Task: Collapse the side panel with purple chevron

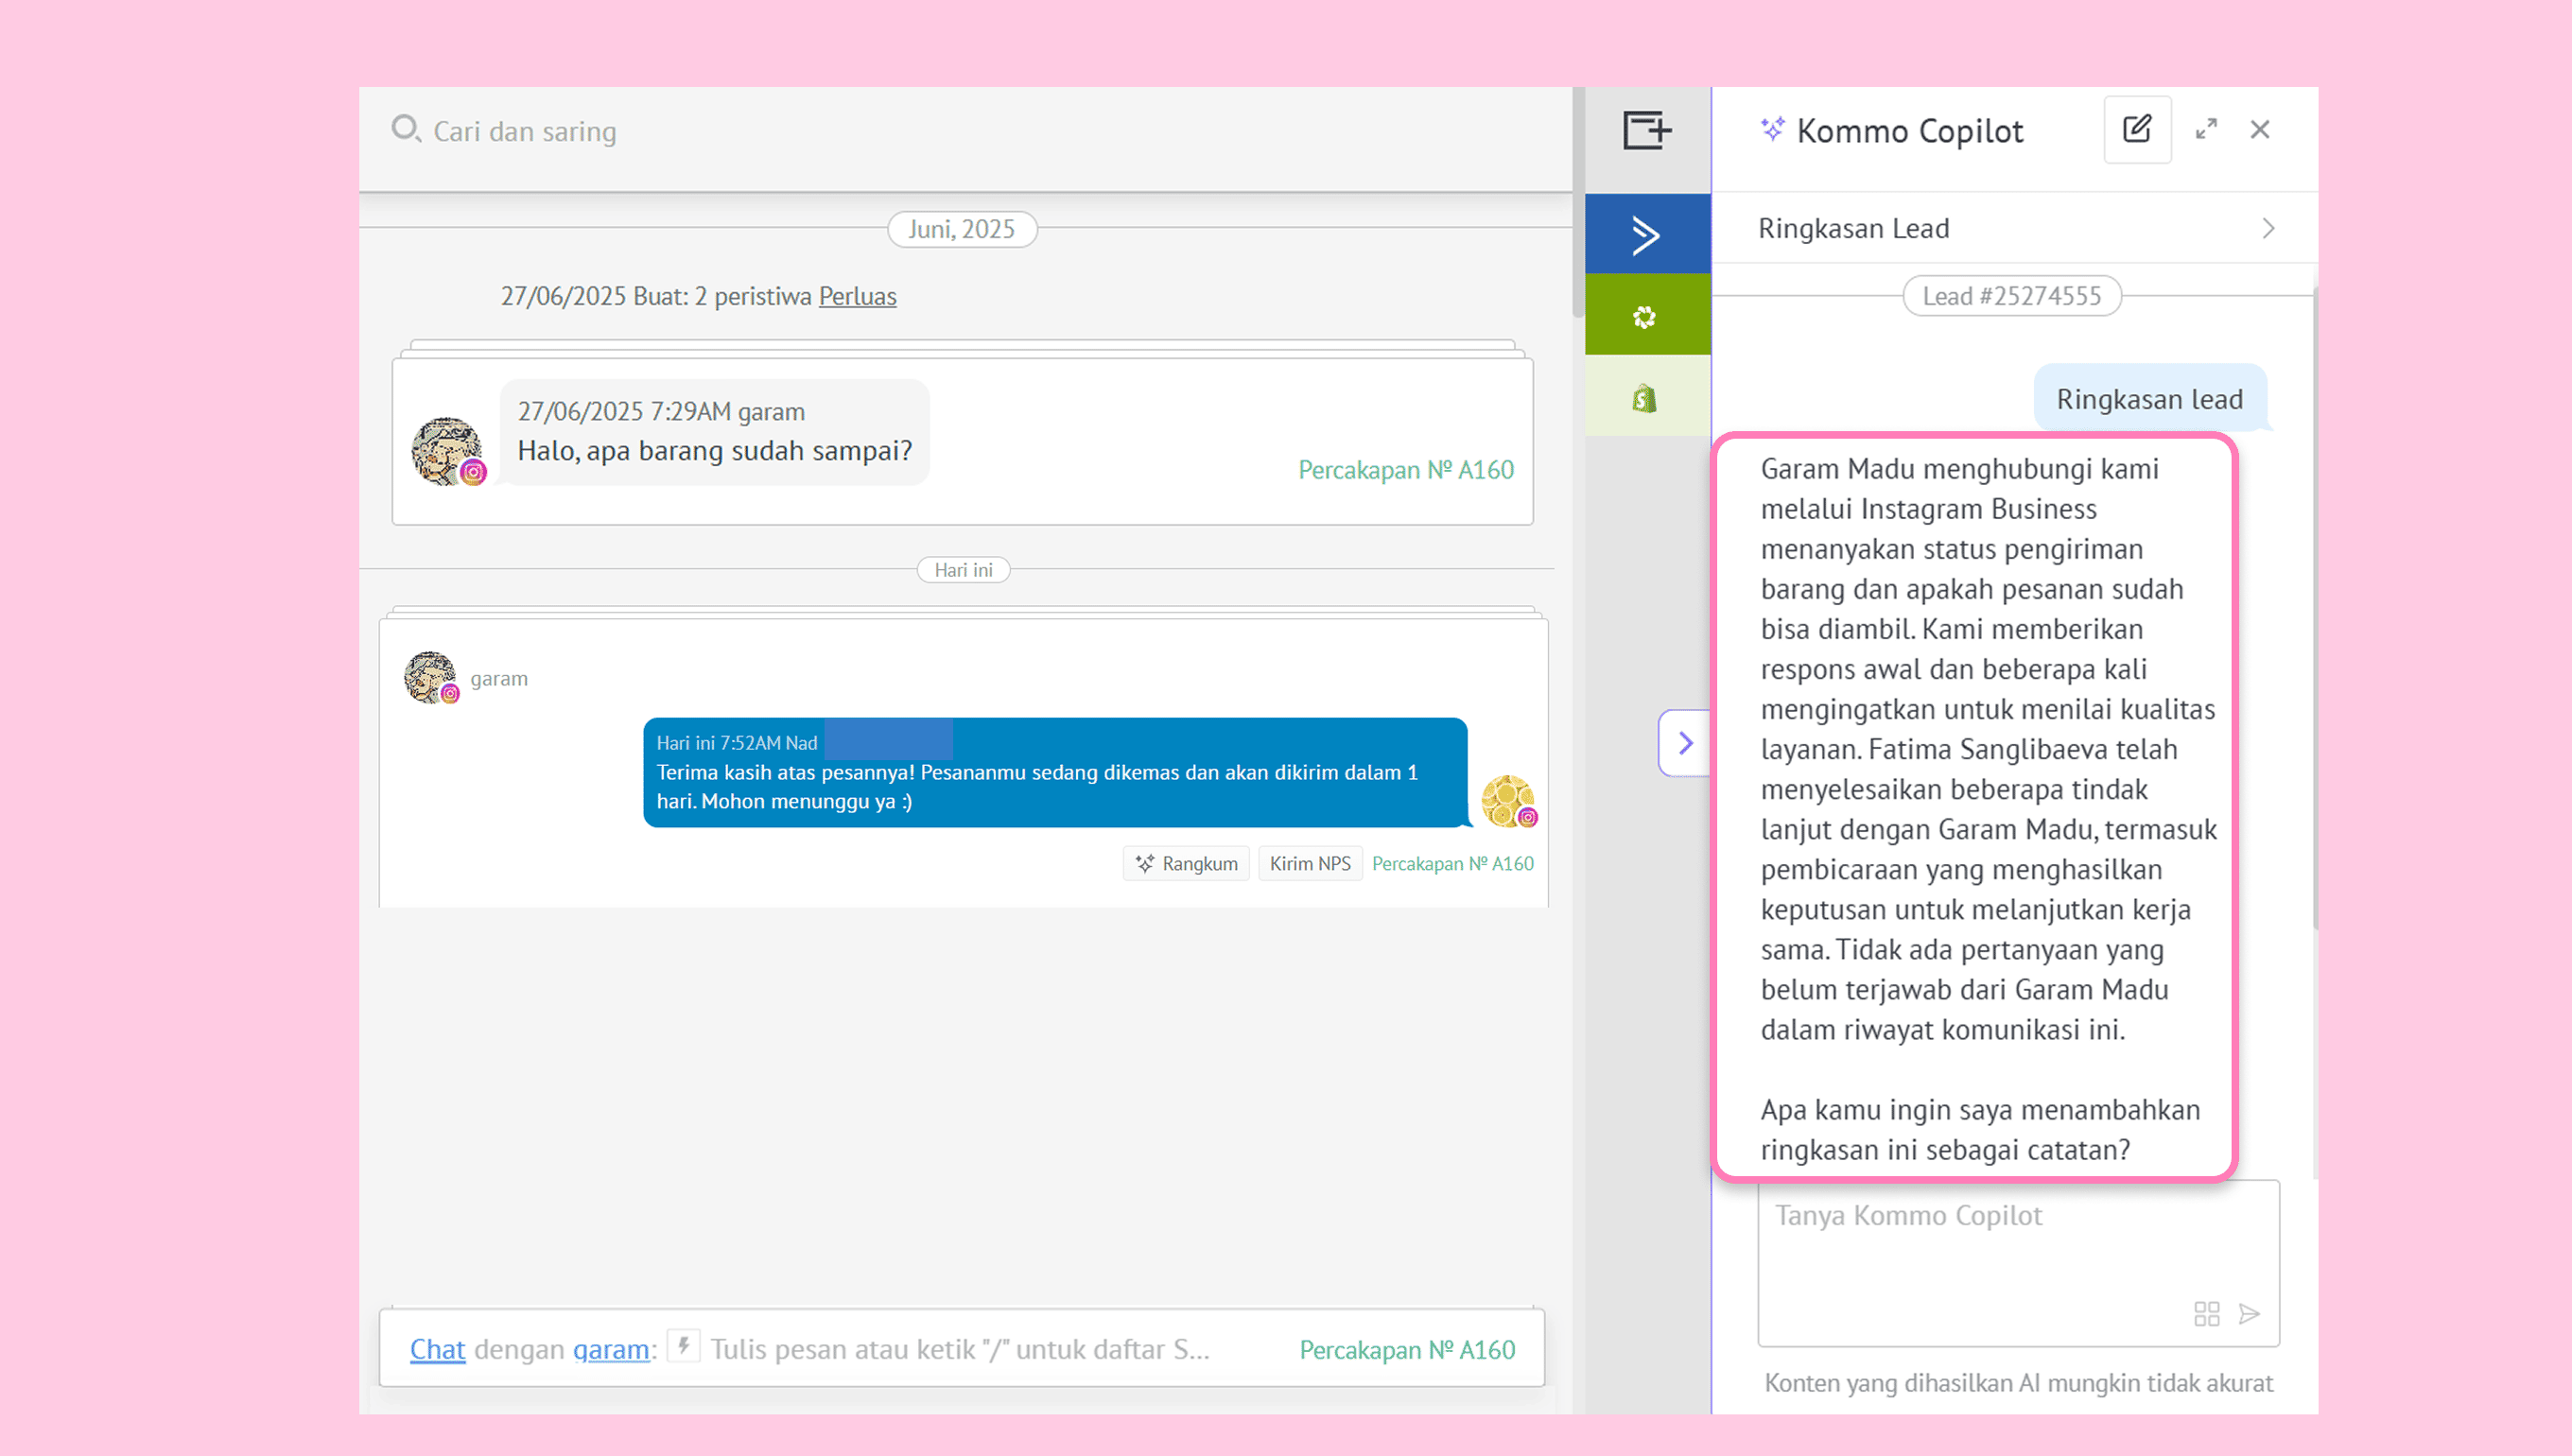Action: (1685, 742)
